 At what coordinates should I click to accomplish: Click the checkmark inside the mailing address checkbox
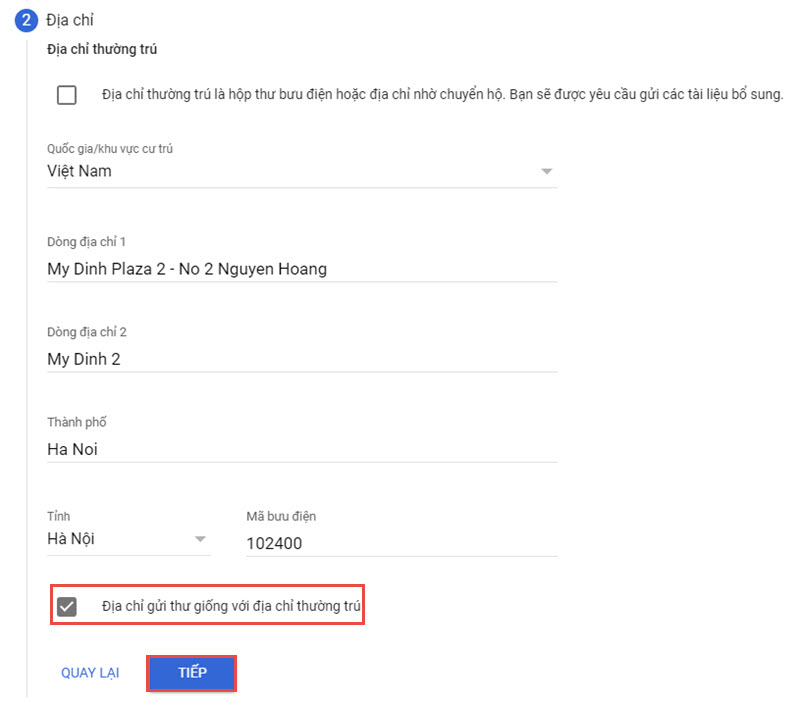click(x=66, y=605)
